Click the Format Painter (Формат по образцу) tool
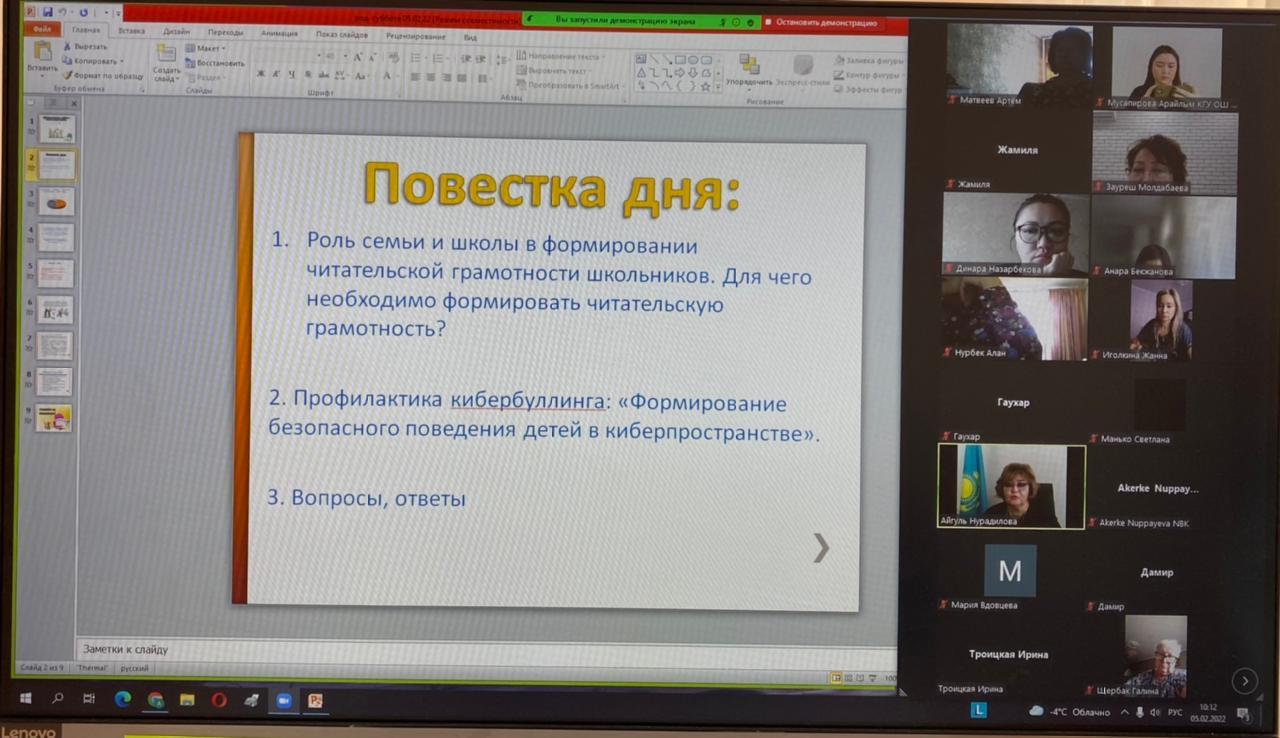Screen dimensions: 1280x738 click(x=102, y=75)
